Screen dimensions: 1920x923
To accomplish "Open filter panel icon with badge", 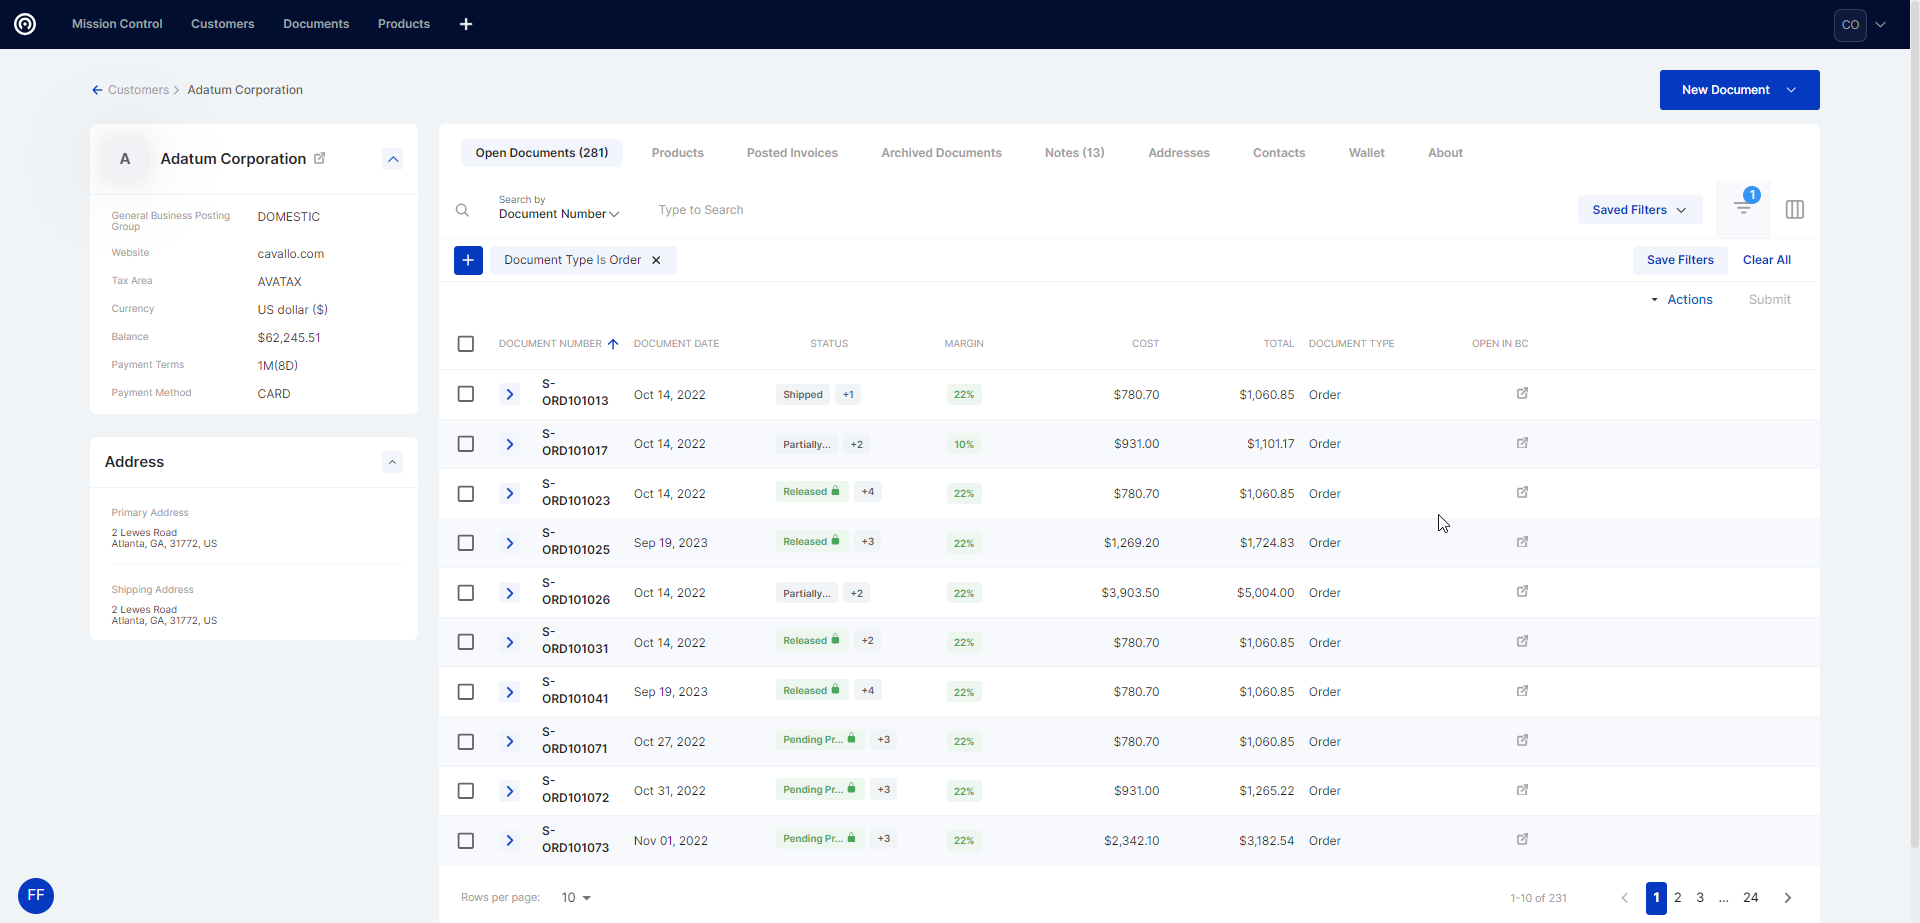I will [x=1743, y=208].
